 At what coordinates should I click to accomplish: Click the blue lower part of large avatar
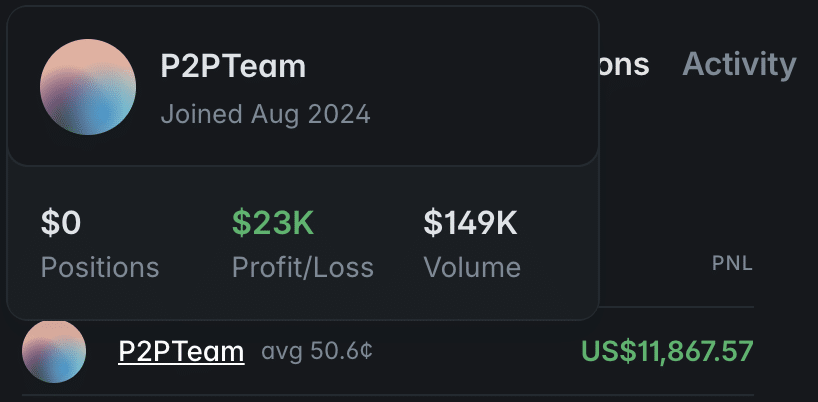(93, 120)
